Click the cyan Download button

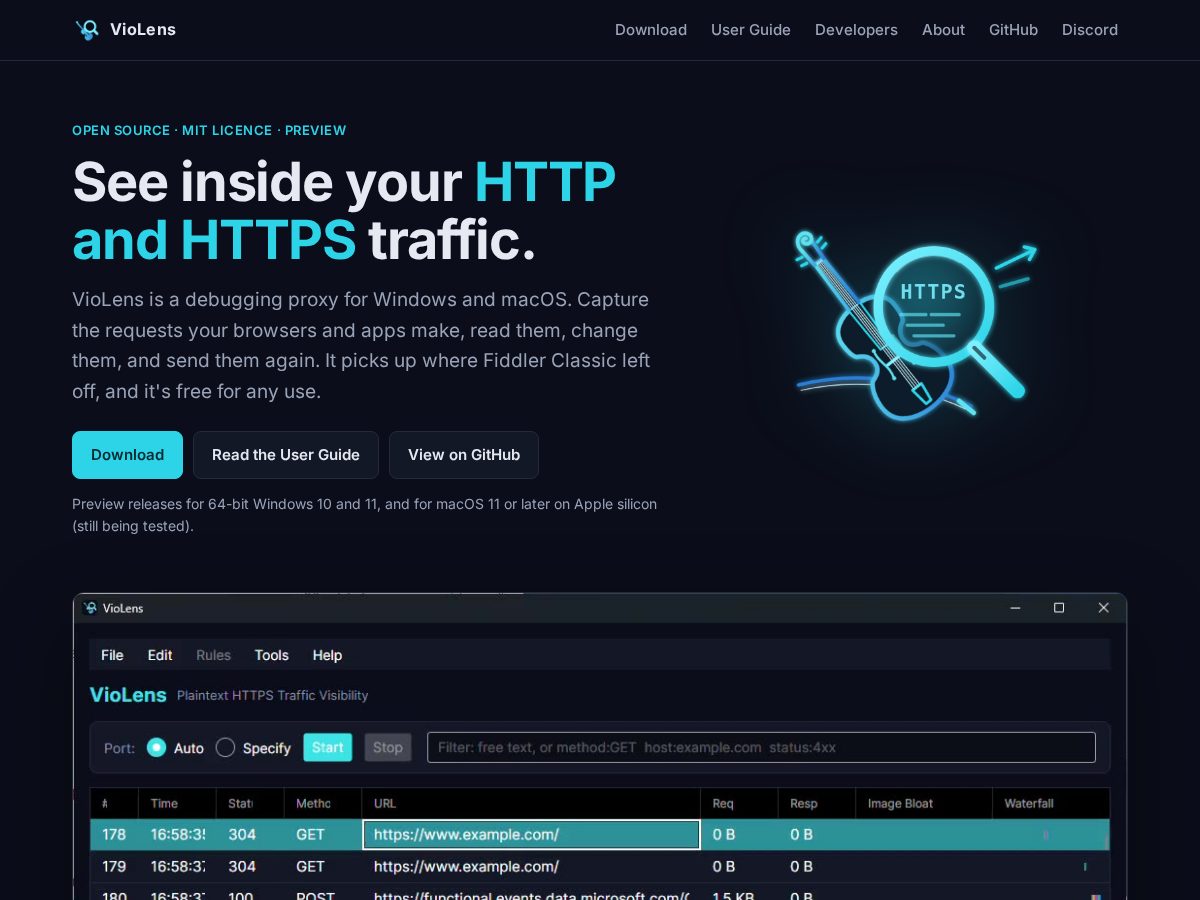127,455
